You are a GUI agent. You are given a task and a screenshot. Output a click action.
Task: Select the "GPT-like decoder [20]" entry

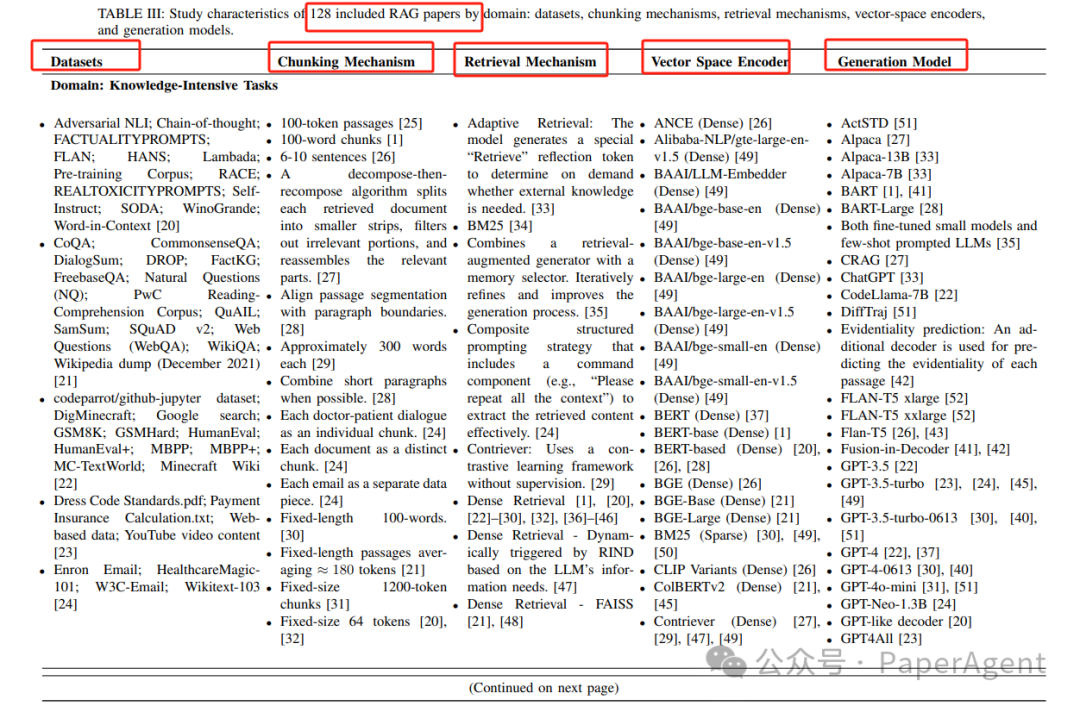click(x=906, y=621)
